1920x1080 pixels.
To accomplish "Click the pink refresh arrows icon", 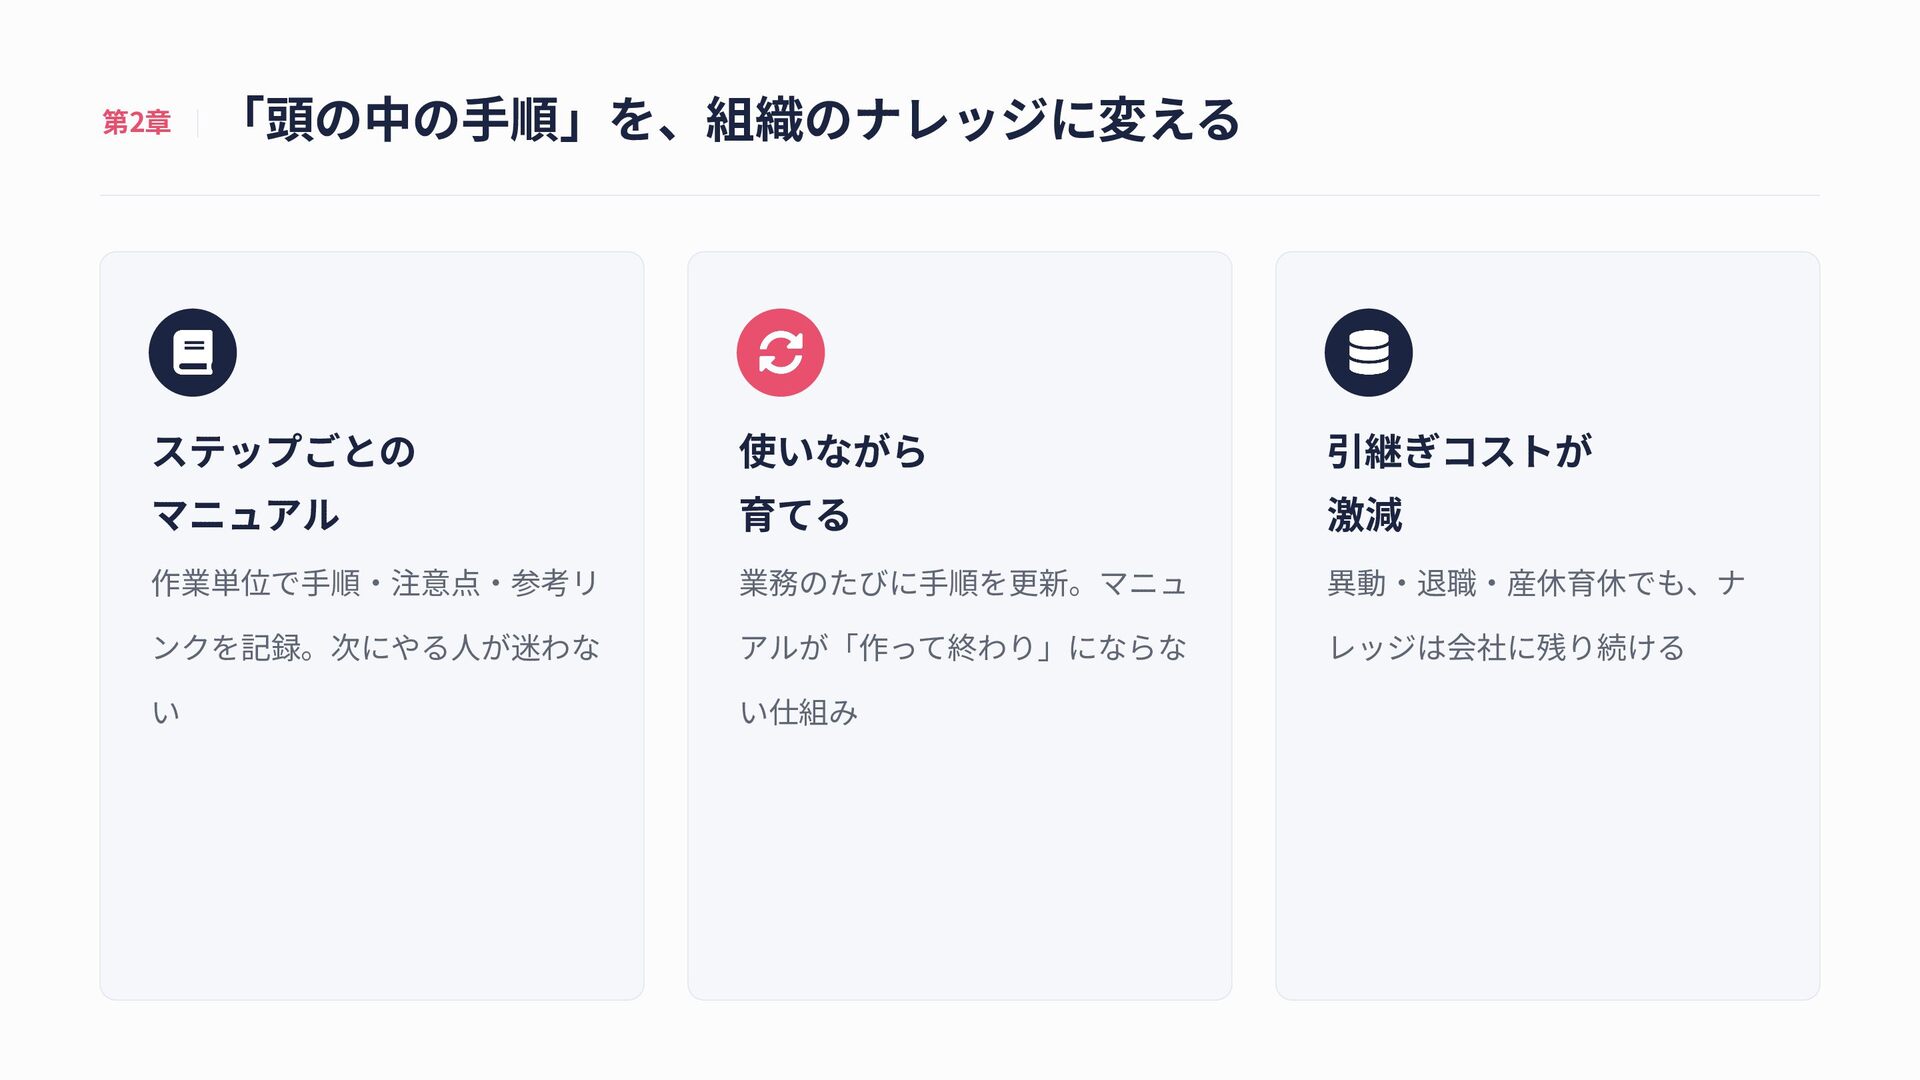I will point(781,353).
